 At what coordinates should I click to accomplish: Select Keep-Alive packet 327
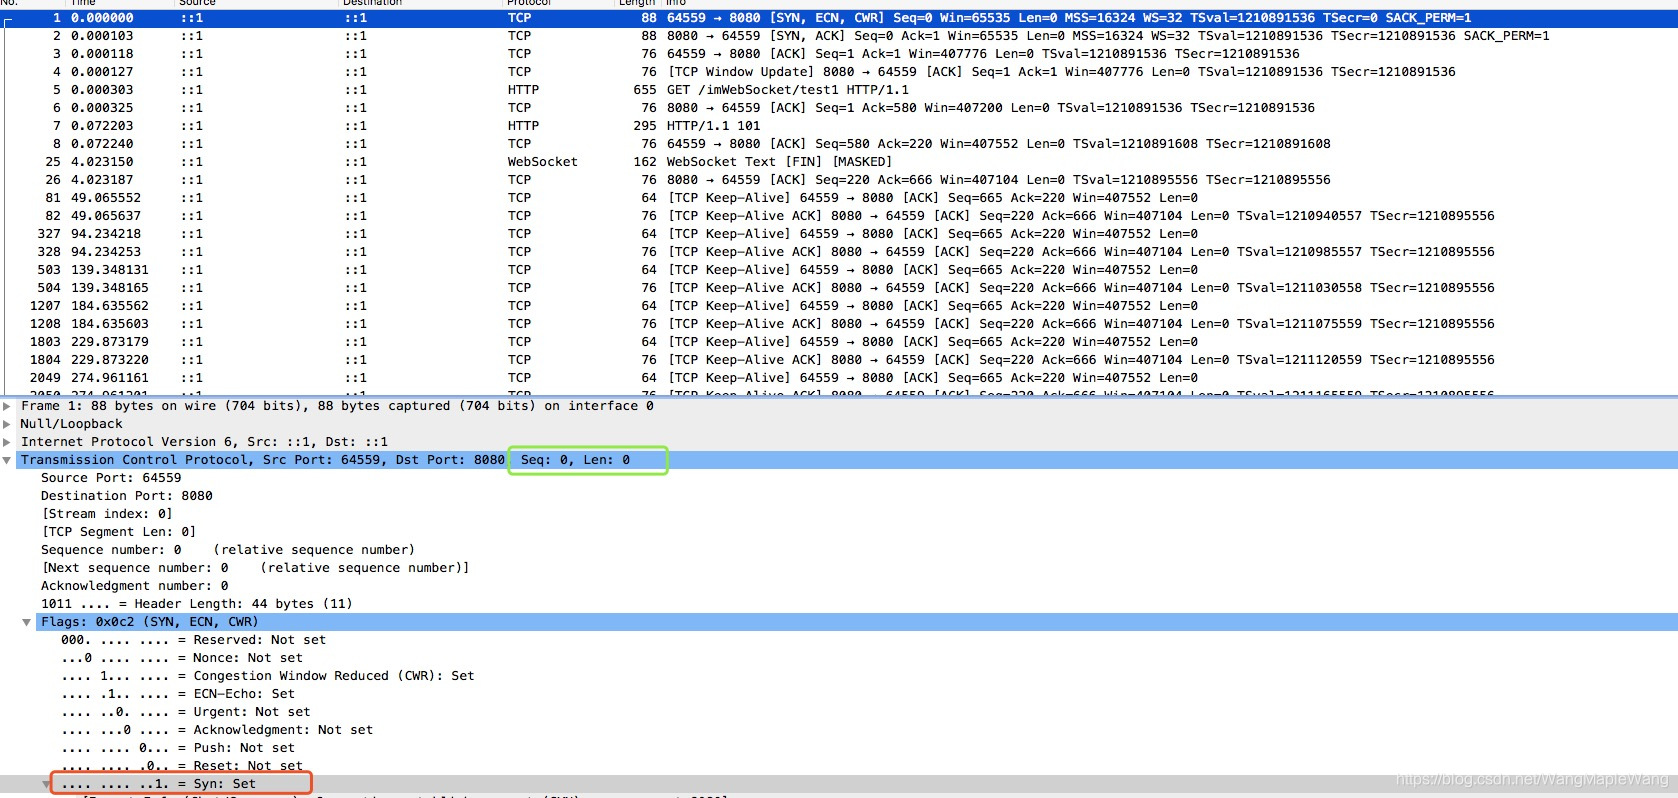[x=839, y=234]
